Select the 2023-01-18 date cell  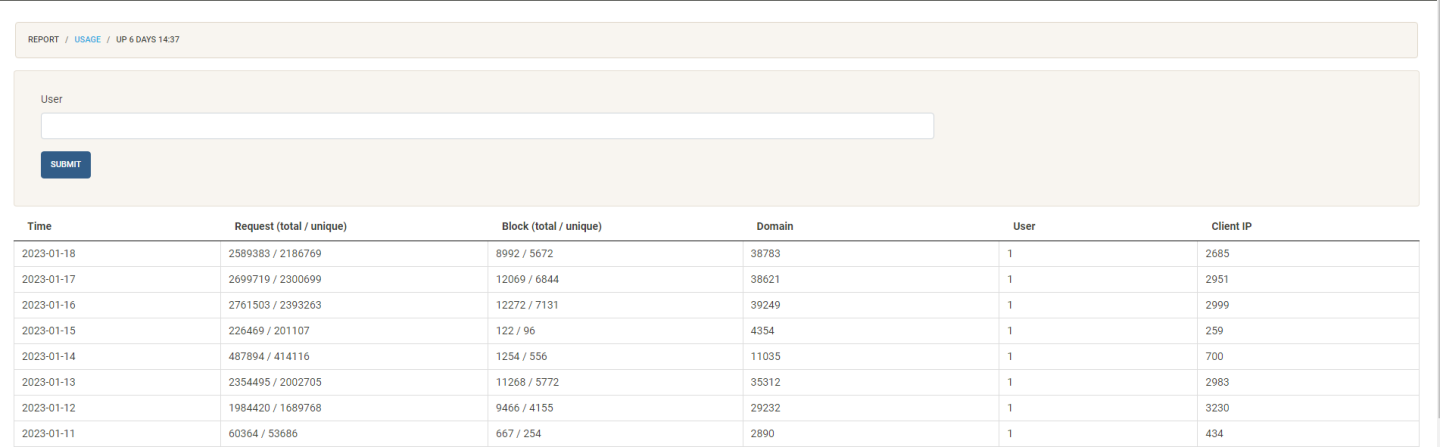click(x=49, y=254)
